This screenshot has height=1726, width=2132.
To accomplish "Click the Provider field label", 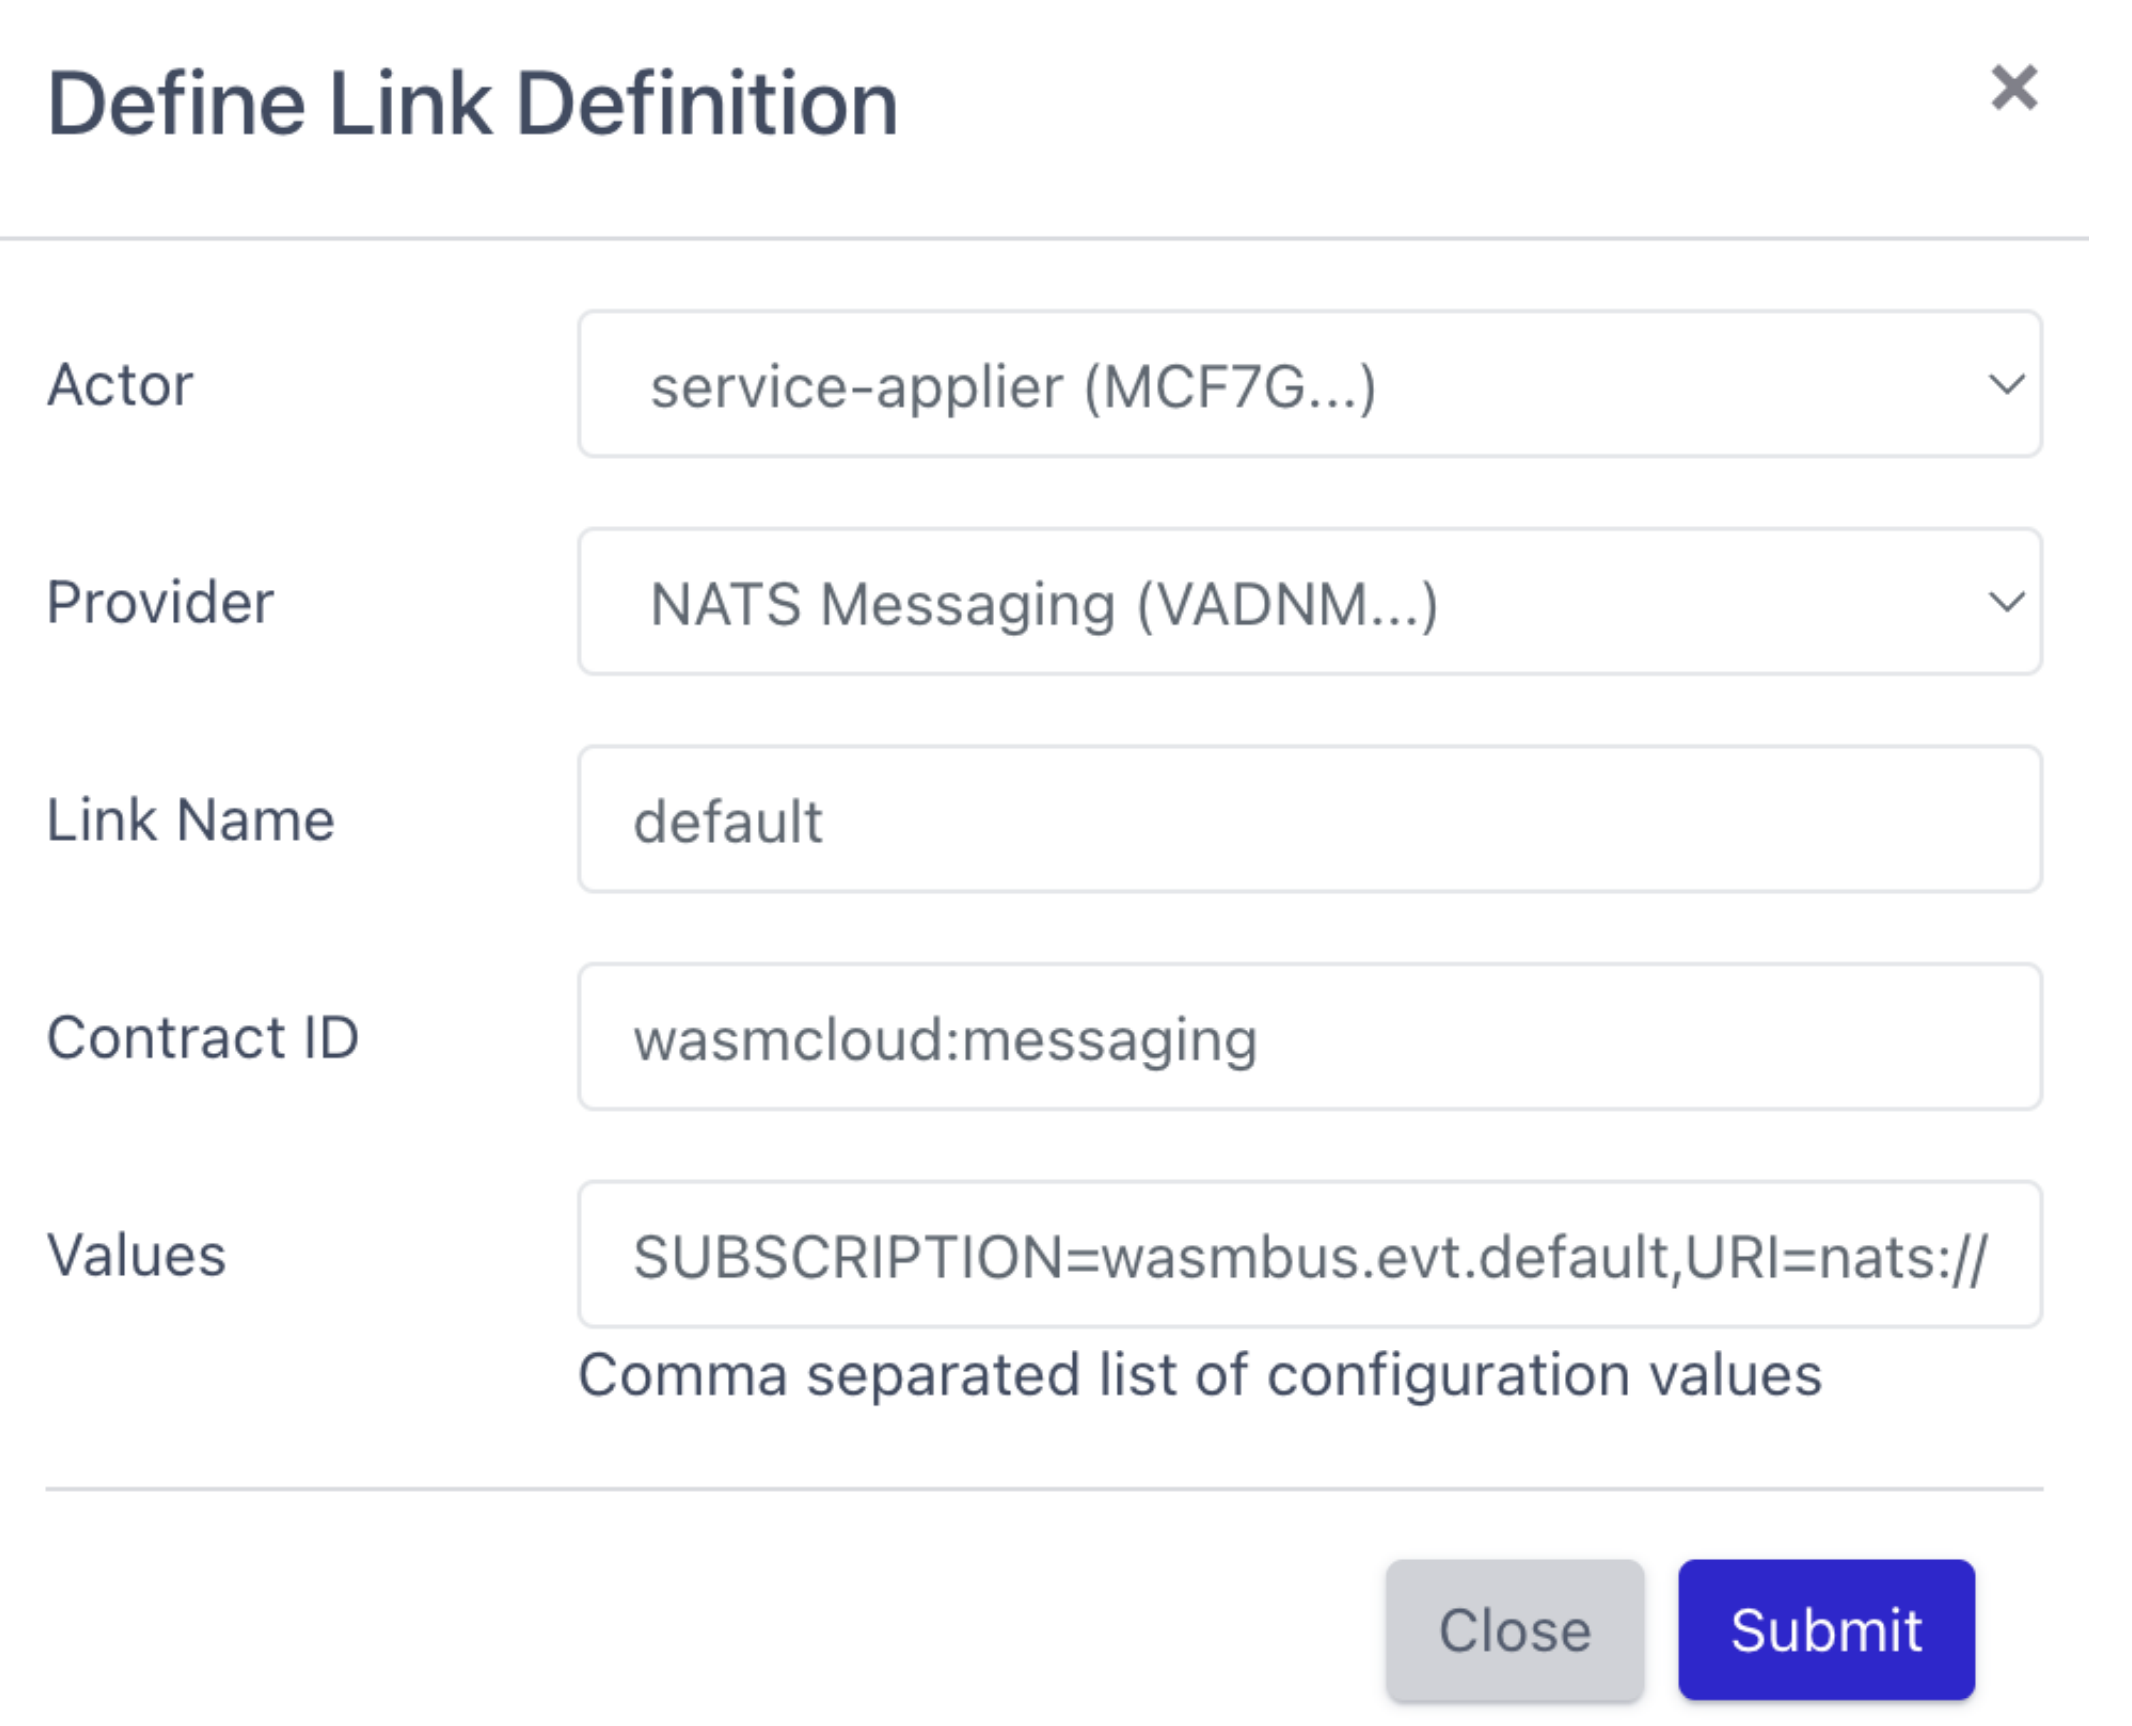I will tap(160, 602).
